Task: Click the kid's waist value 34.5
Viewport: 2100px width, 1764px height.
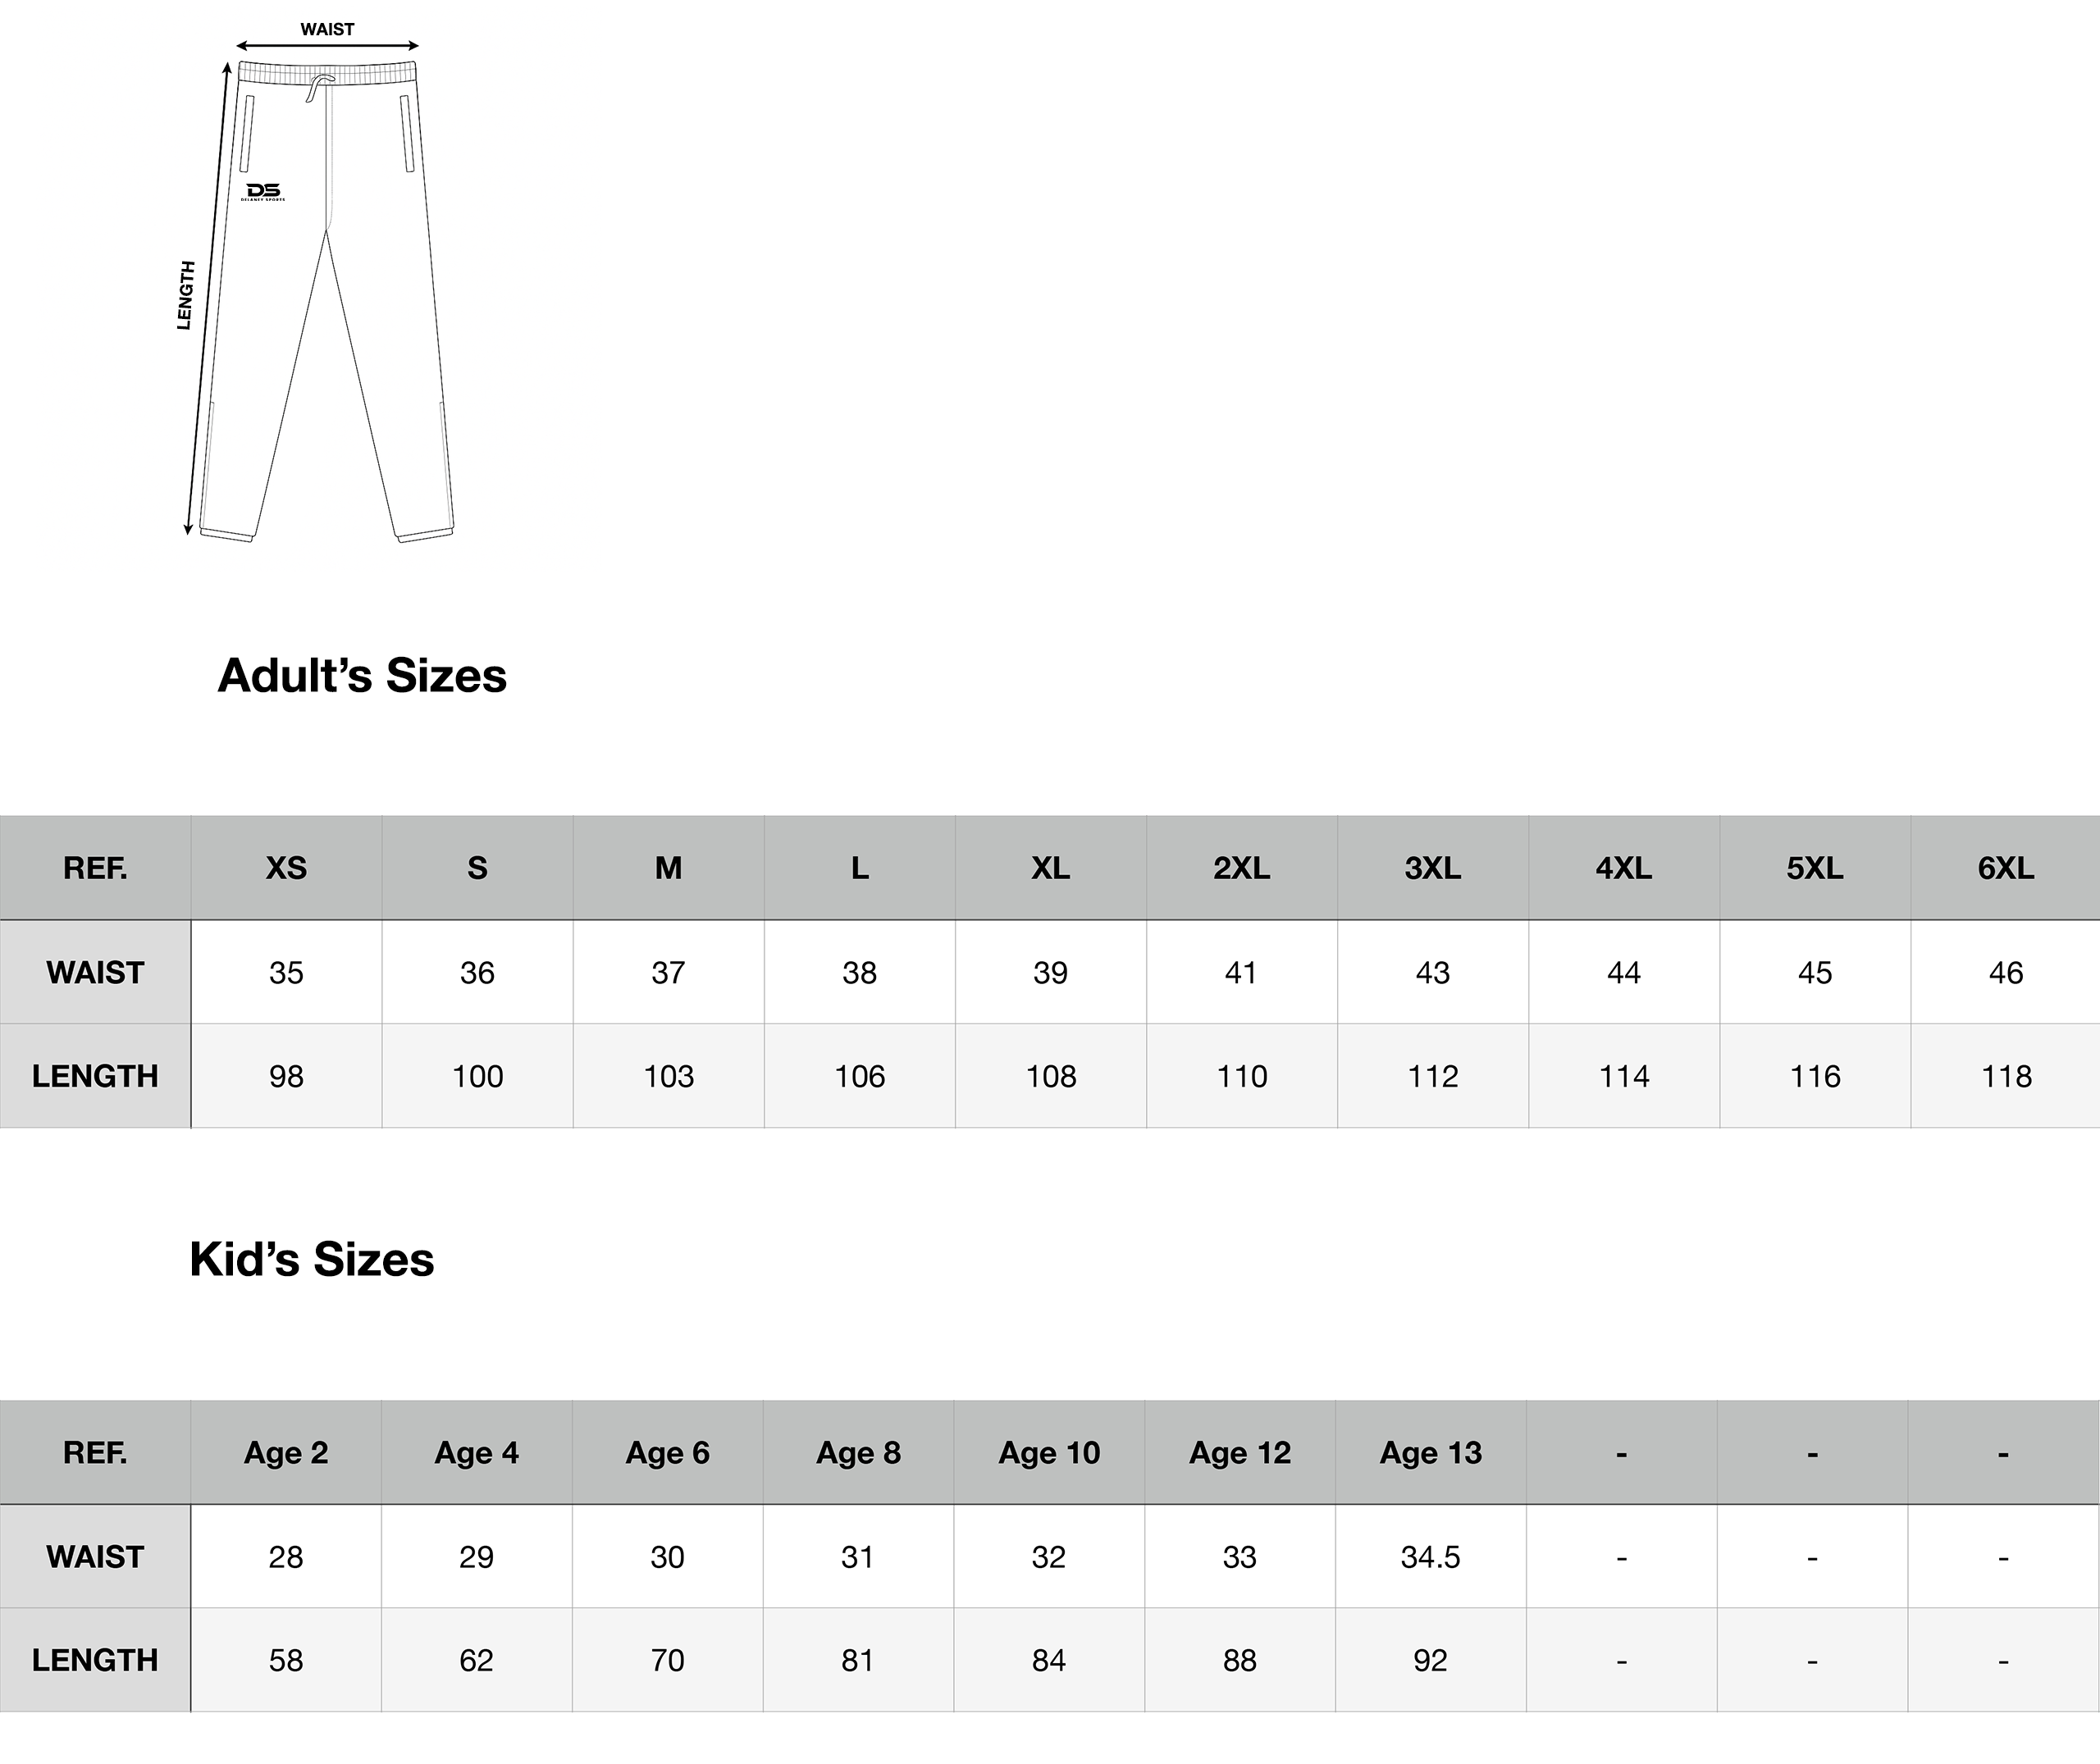Action: (x=1430, y=1558)
